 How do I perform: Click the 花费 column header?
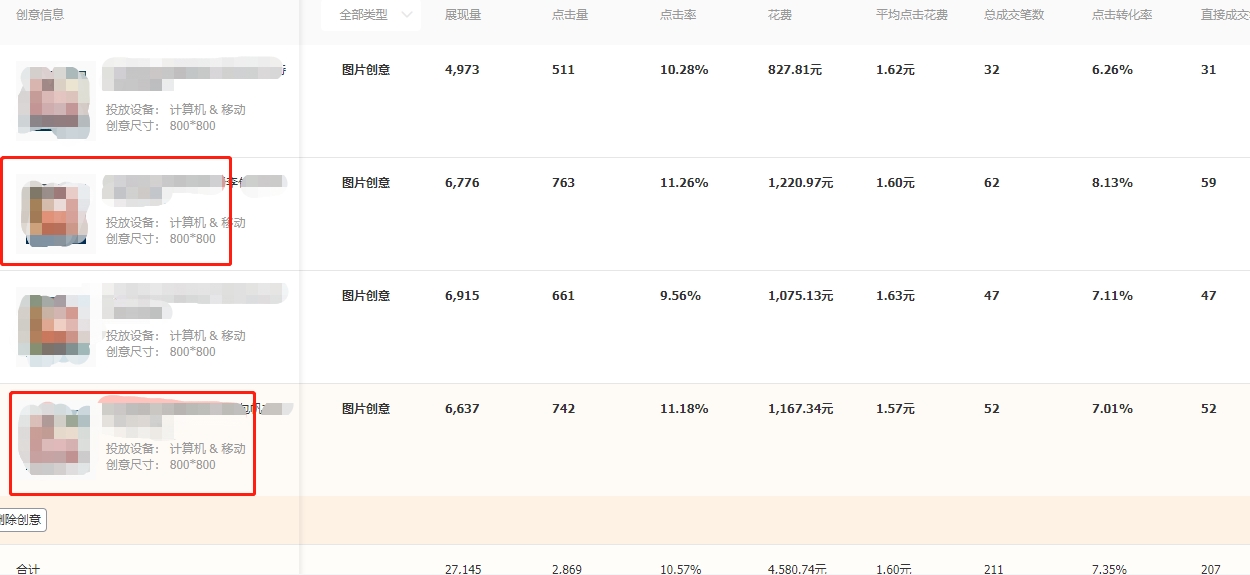point(780,15)
